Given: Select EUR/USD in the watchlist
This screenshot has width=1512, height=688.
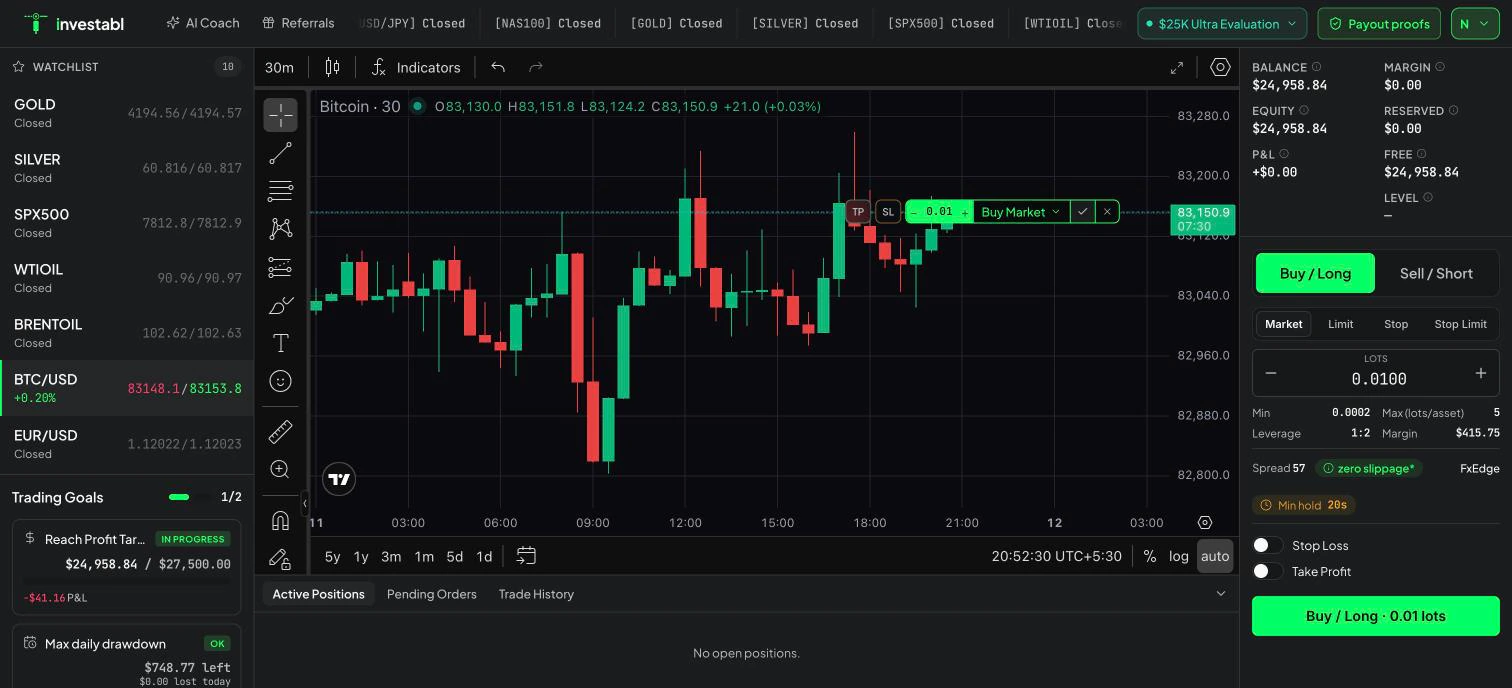Looking at the screenshot, I should pos(127,444).
